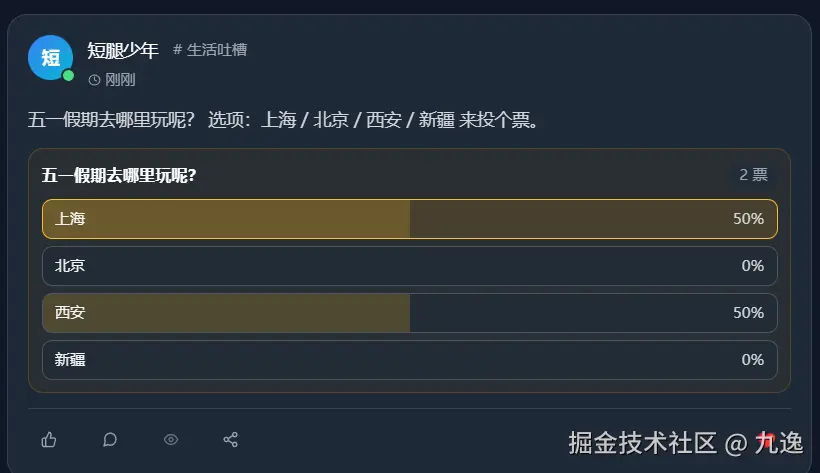Open the blue 短 avatar profile

point(50,57)
